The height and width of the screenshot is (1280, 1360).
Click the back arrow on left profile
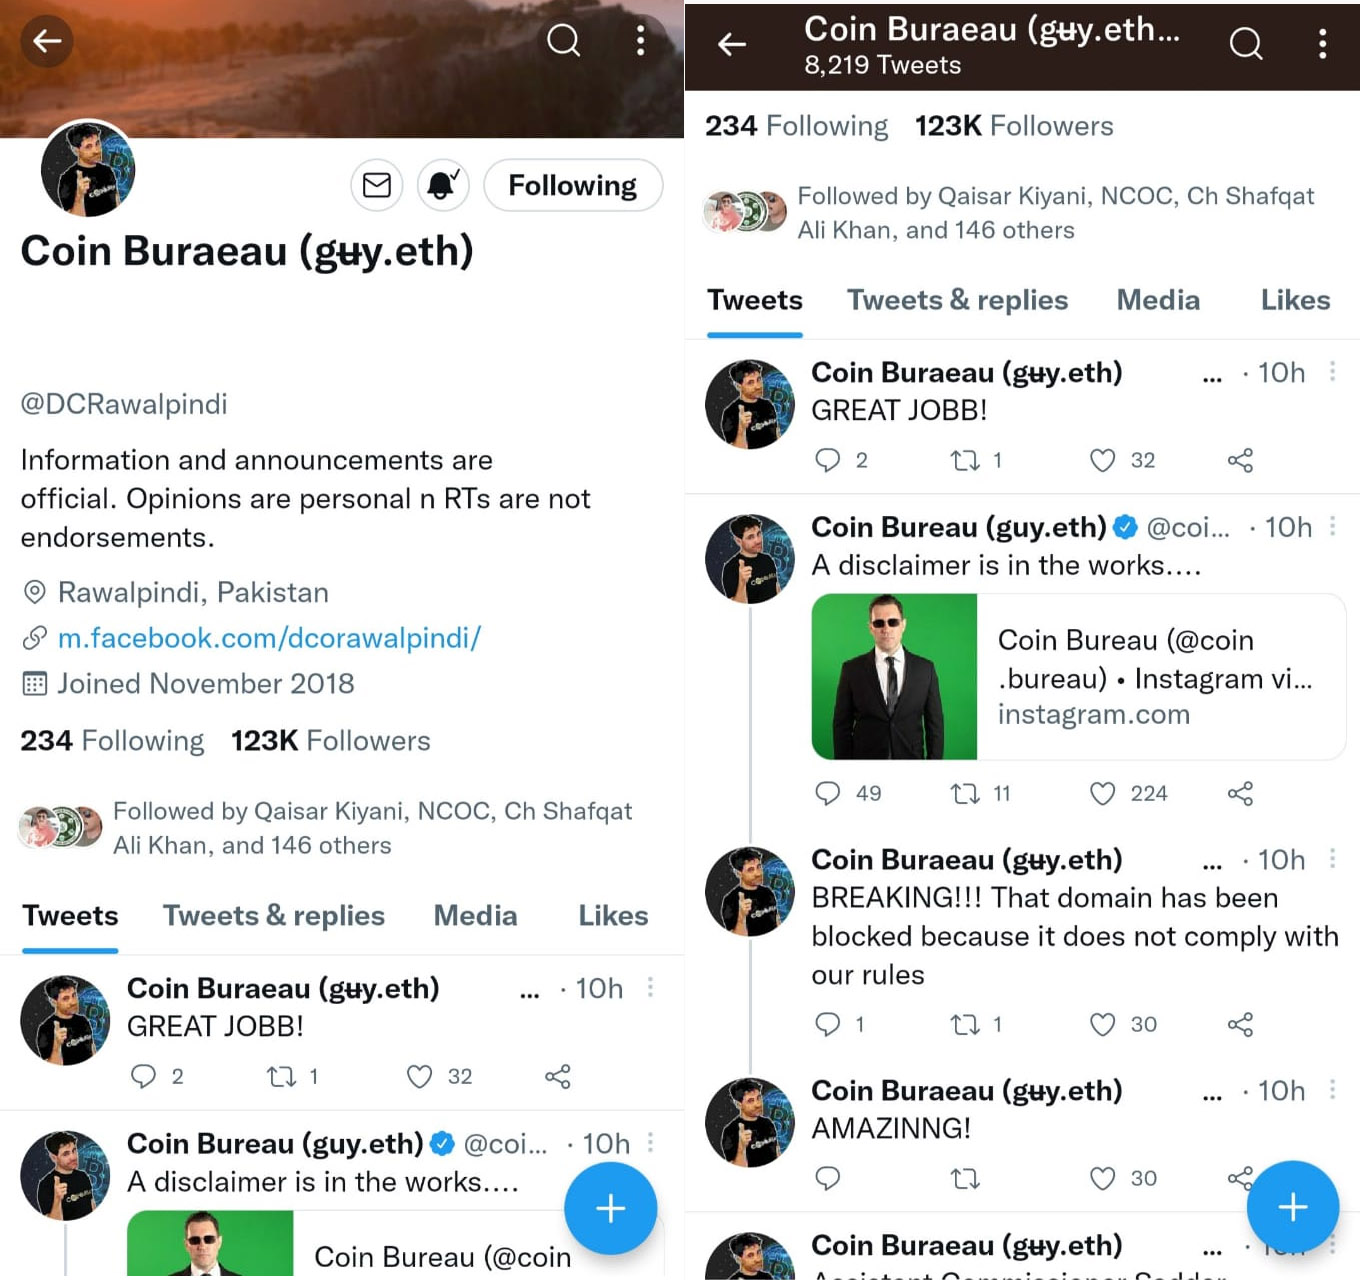coord(47,41)
